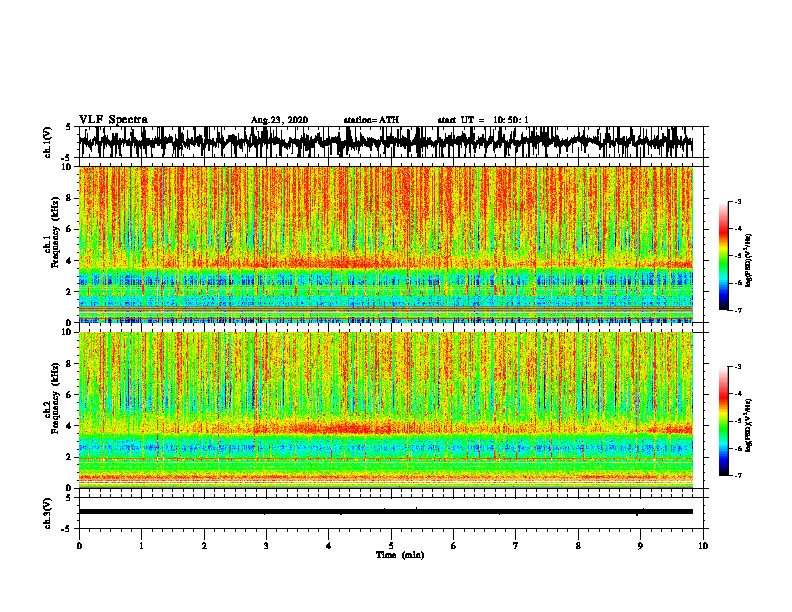The width and height of the screenshot is (792, 612).
Task: Click the "6" kHz tick on ch.2 frequency axis
Action: tap(71, 395)
